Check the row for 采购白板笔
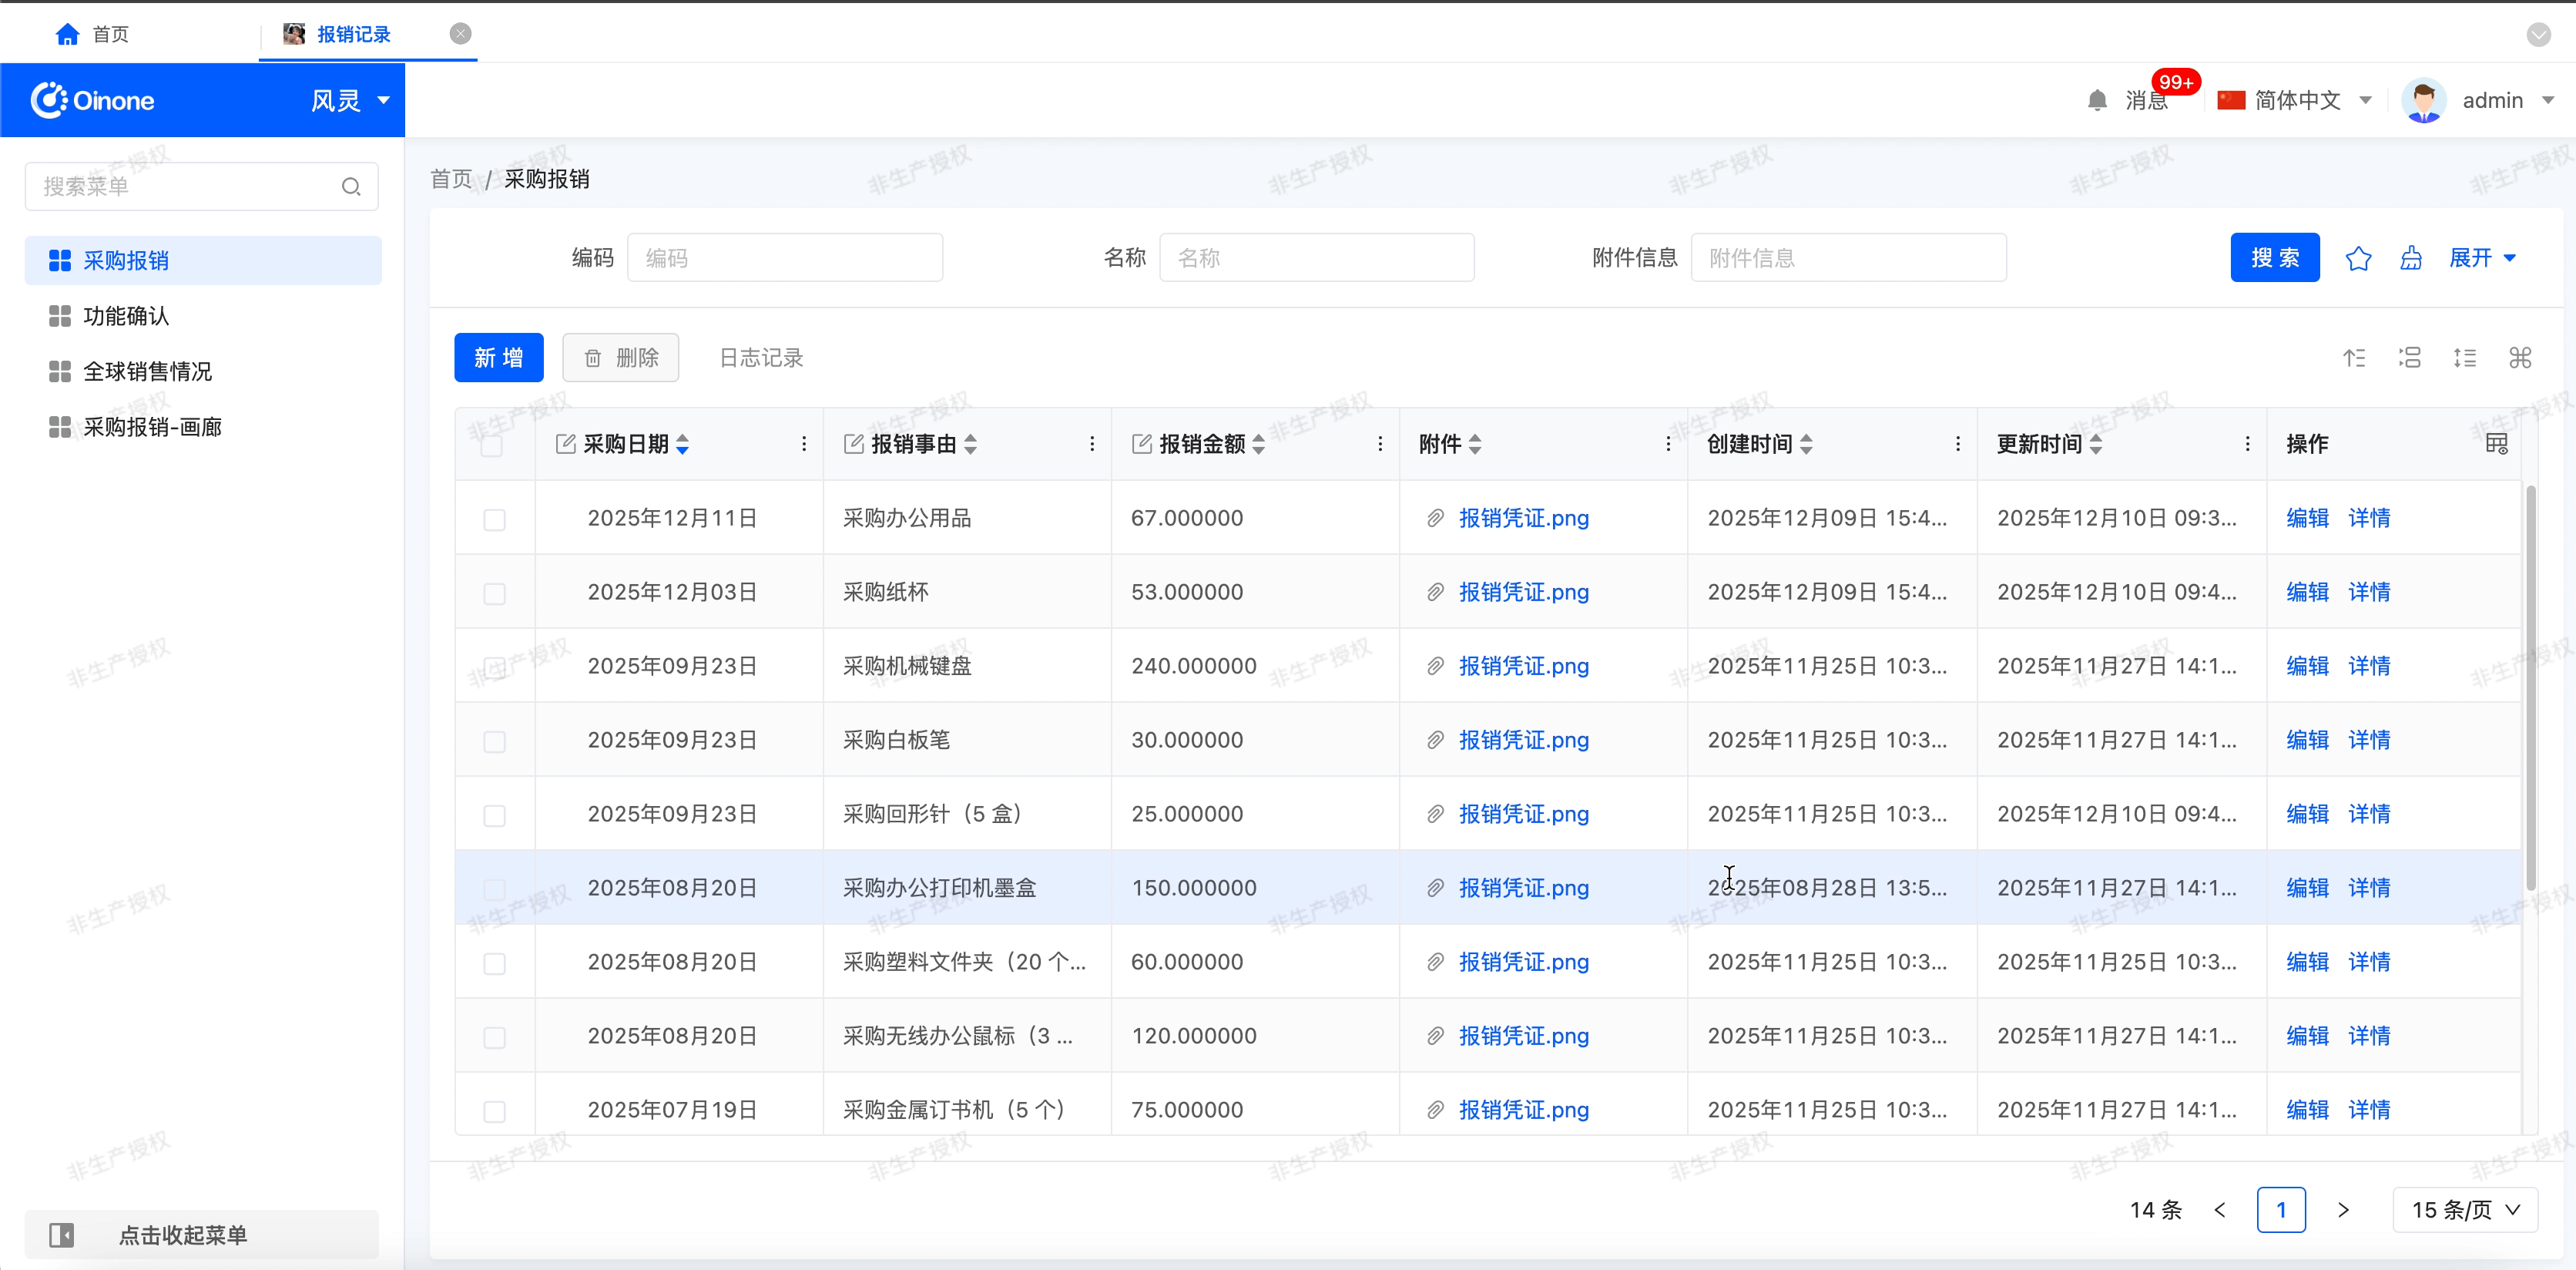The image size is (2576, 1270). click(494, 742)
